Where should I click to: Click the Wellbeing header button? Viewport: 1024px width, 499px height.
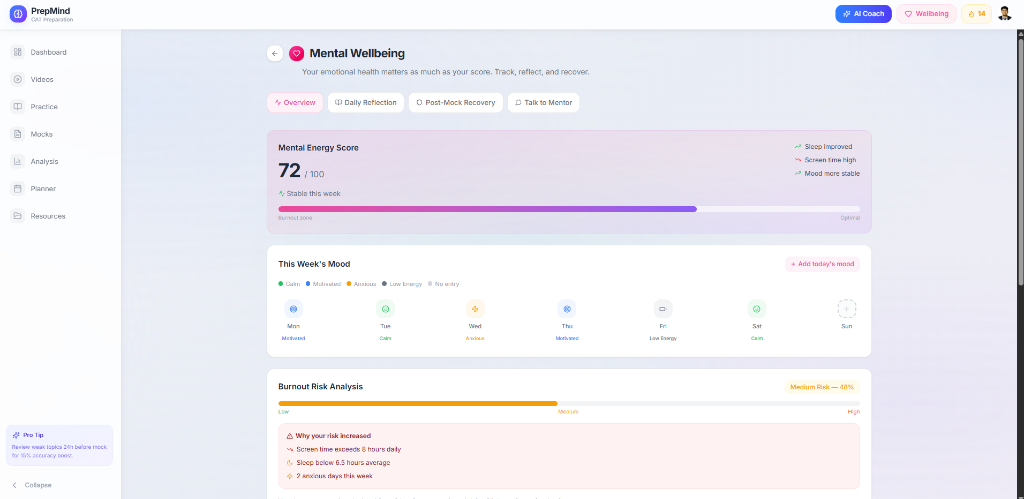tap(926, 14)
